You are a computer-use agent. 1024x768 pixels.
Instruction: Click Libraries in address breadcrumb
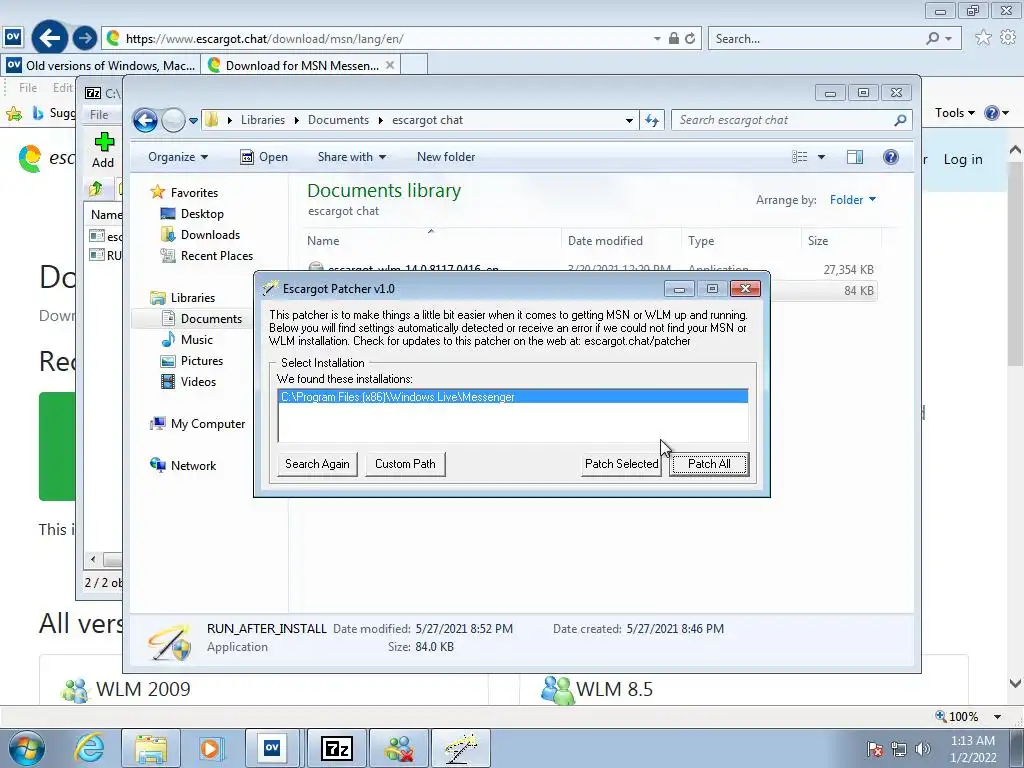263,120
